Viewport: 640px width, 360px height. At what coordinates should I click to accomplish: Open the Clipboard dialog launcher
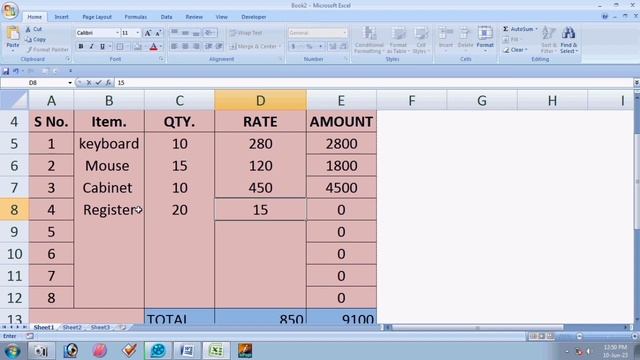(x=68, y=59)
